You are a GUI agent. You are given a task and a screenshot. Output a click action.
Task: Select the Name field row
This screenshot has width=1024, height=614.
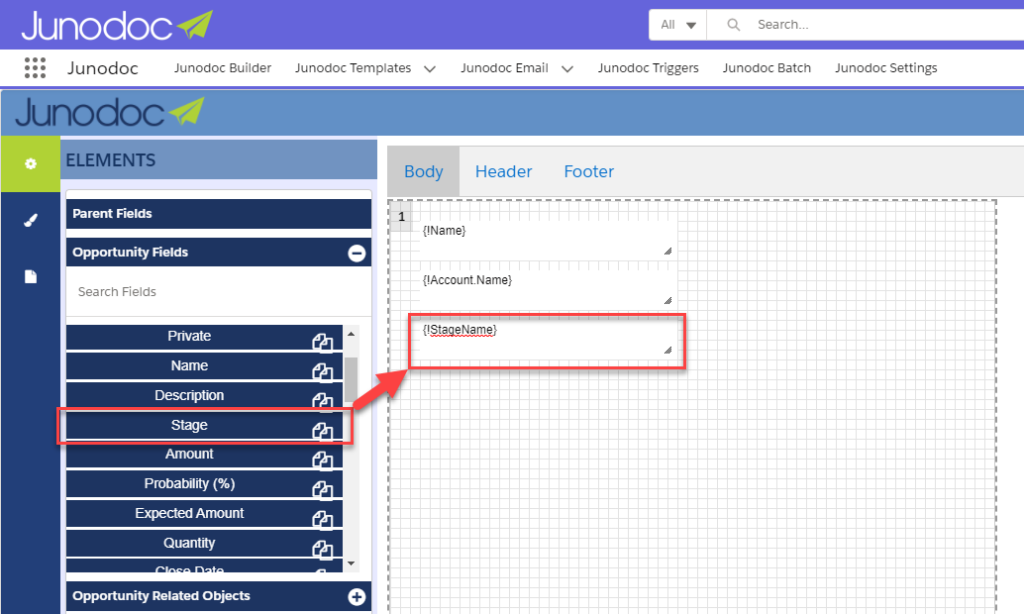click(204, 366)
